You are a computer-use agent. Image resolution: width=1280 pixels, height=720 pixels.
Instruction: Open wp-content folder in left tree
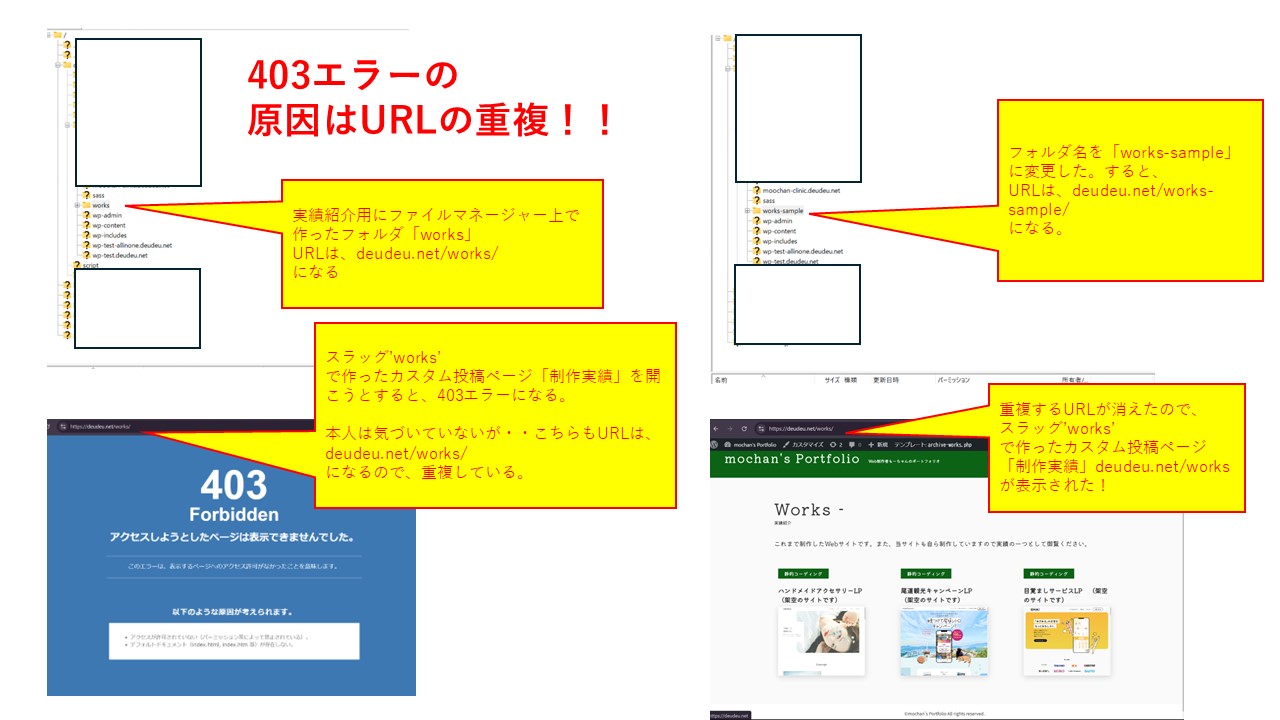tap(107, 225)
